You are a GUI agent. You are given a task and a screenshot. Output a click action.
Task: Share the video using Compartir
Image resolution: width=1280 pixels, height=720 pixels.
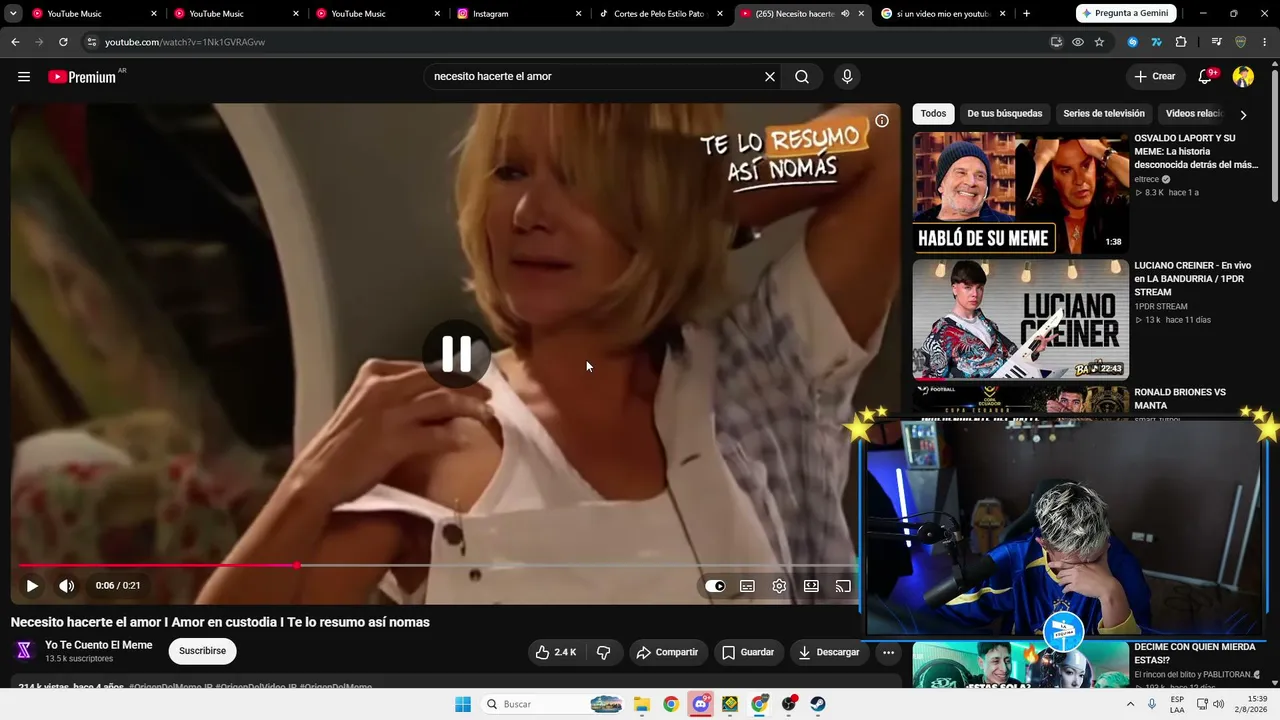click(x=667, y=652)
